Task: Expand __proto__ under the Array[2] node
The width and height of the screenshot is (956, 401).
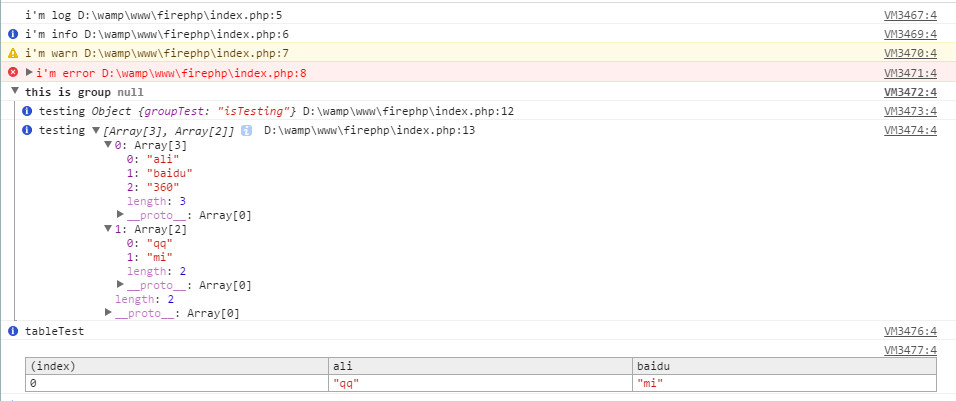Action: tap(120, 285)
